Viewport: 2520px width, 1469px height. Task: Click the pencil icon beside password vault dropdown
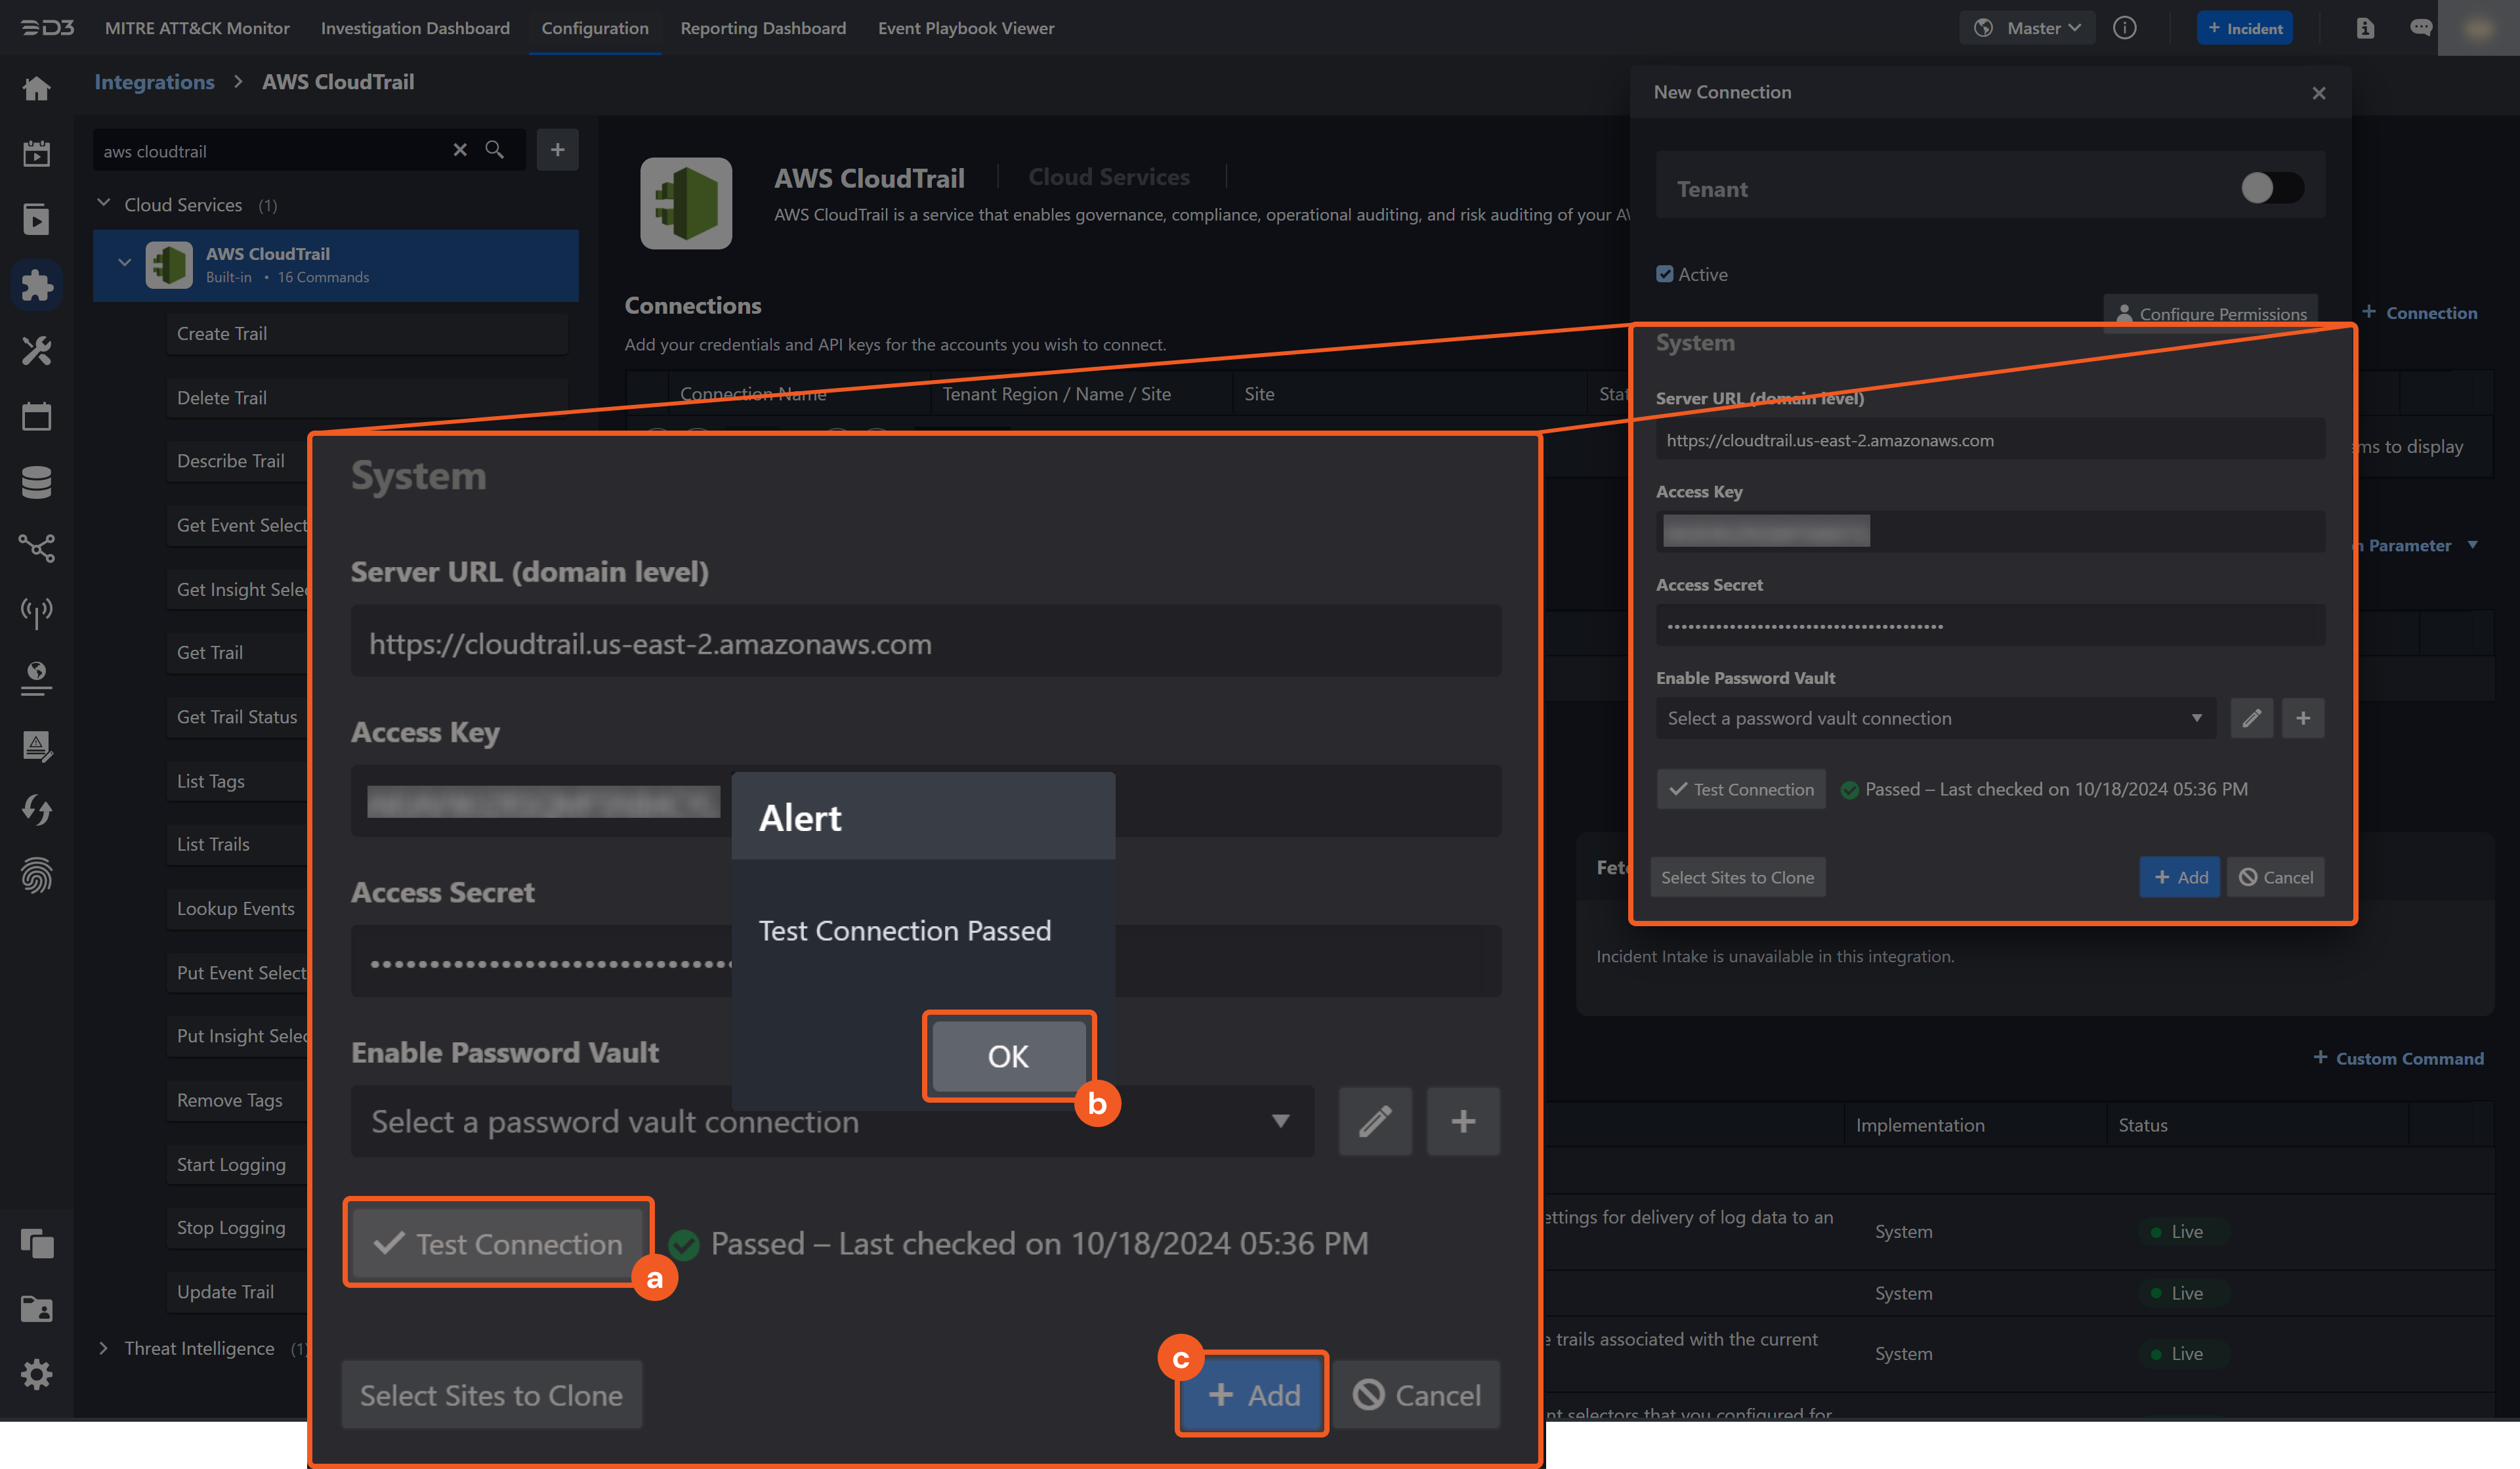pyautogui.click(x=1375, y=1121)
